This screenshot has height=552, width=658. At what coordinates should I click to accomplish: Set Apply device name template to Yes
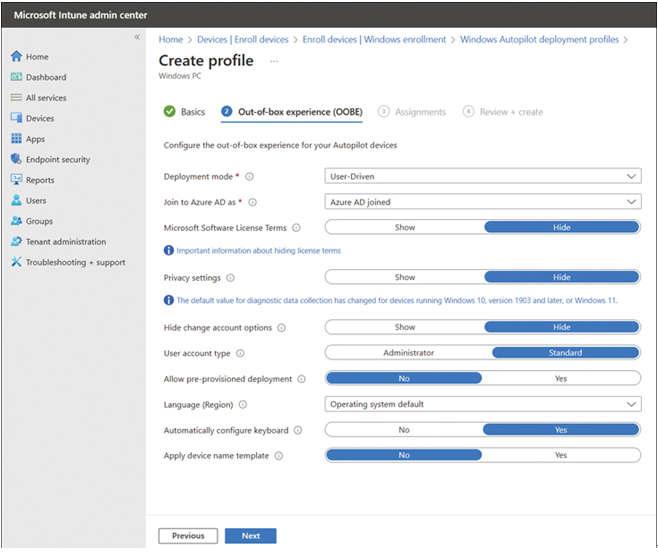click(x=561, y=455)
